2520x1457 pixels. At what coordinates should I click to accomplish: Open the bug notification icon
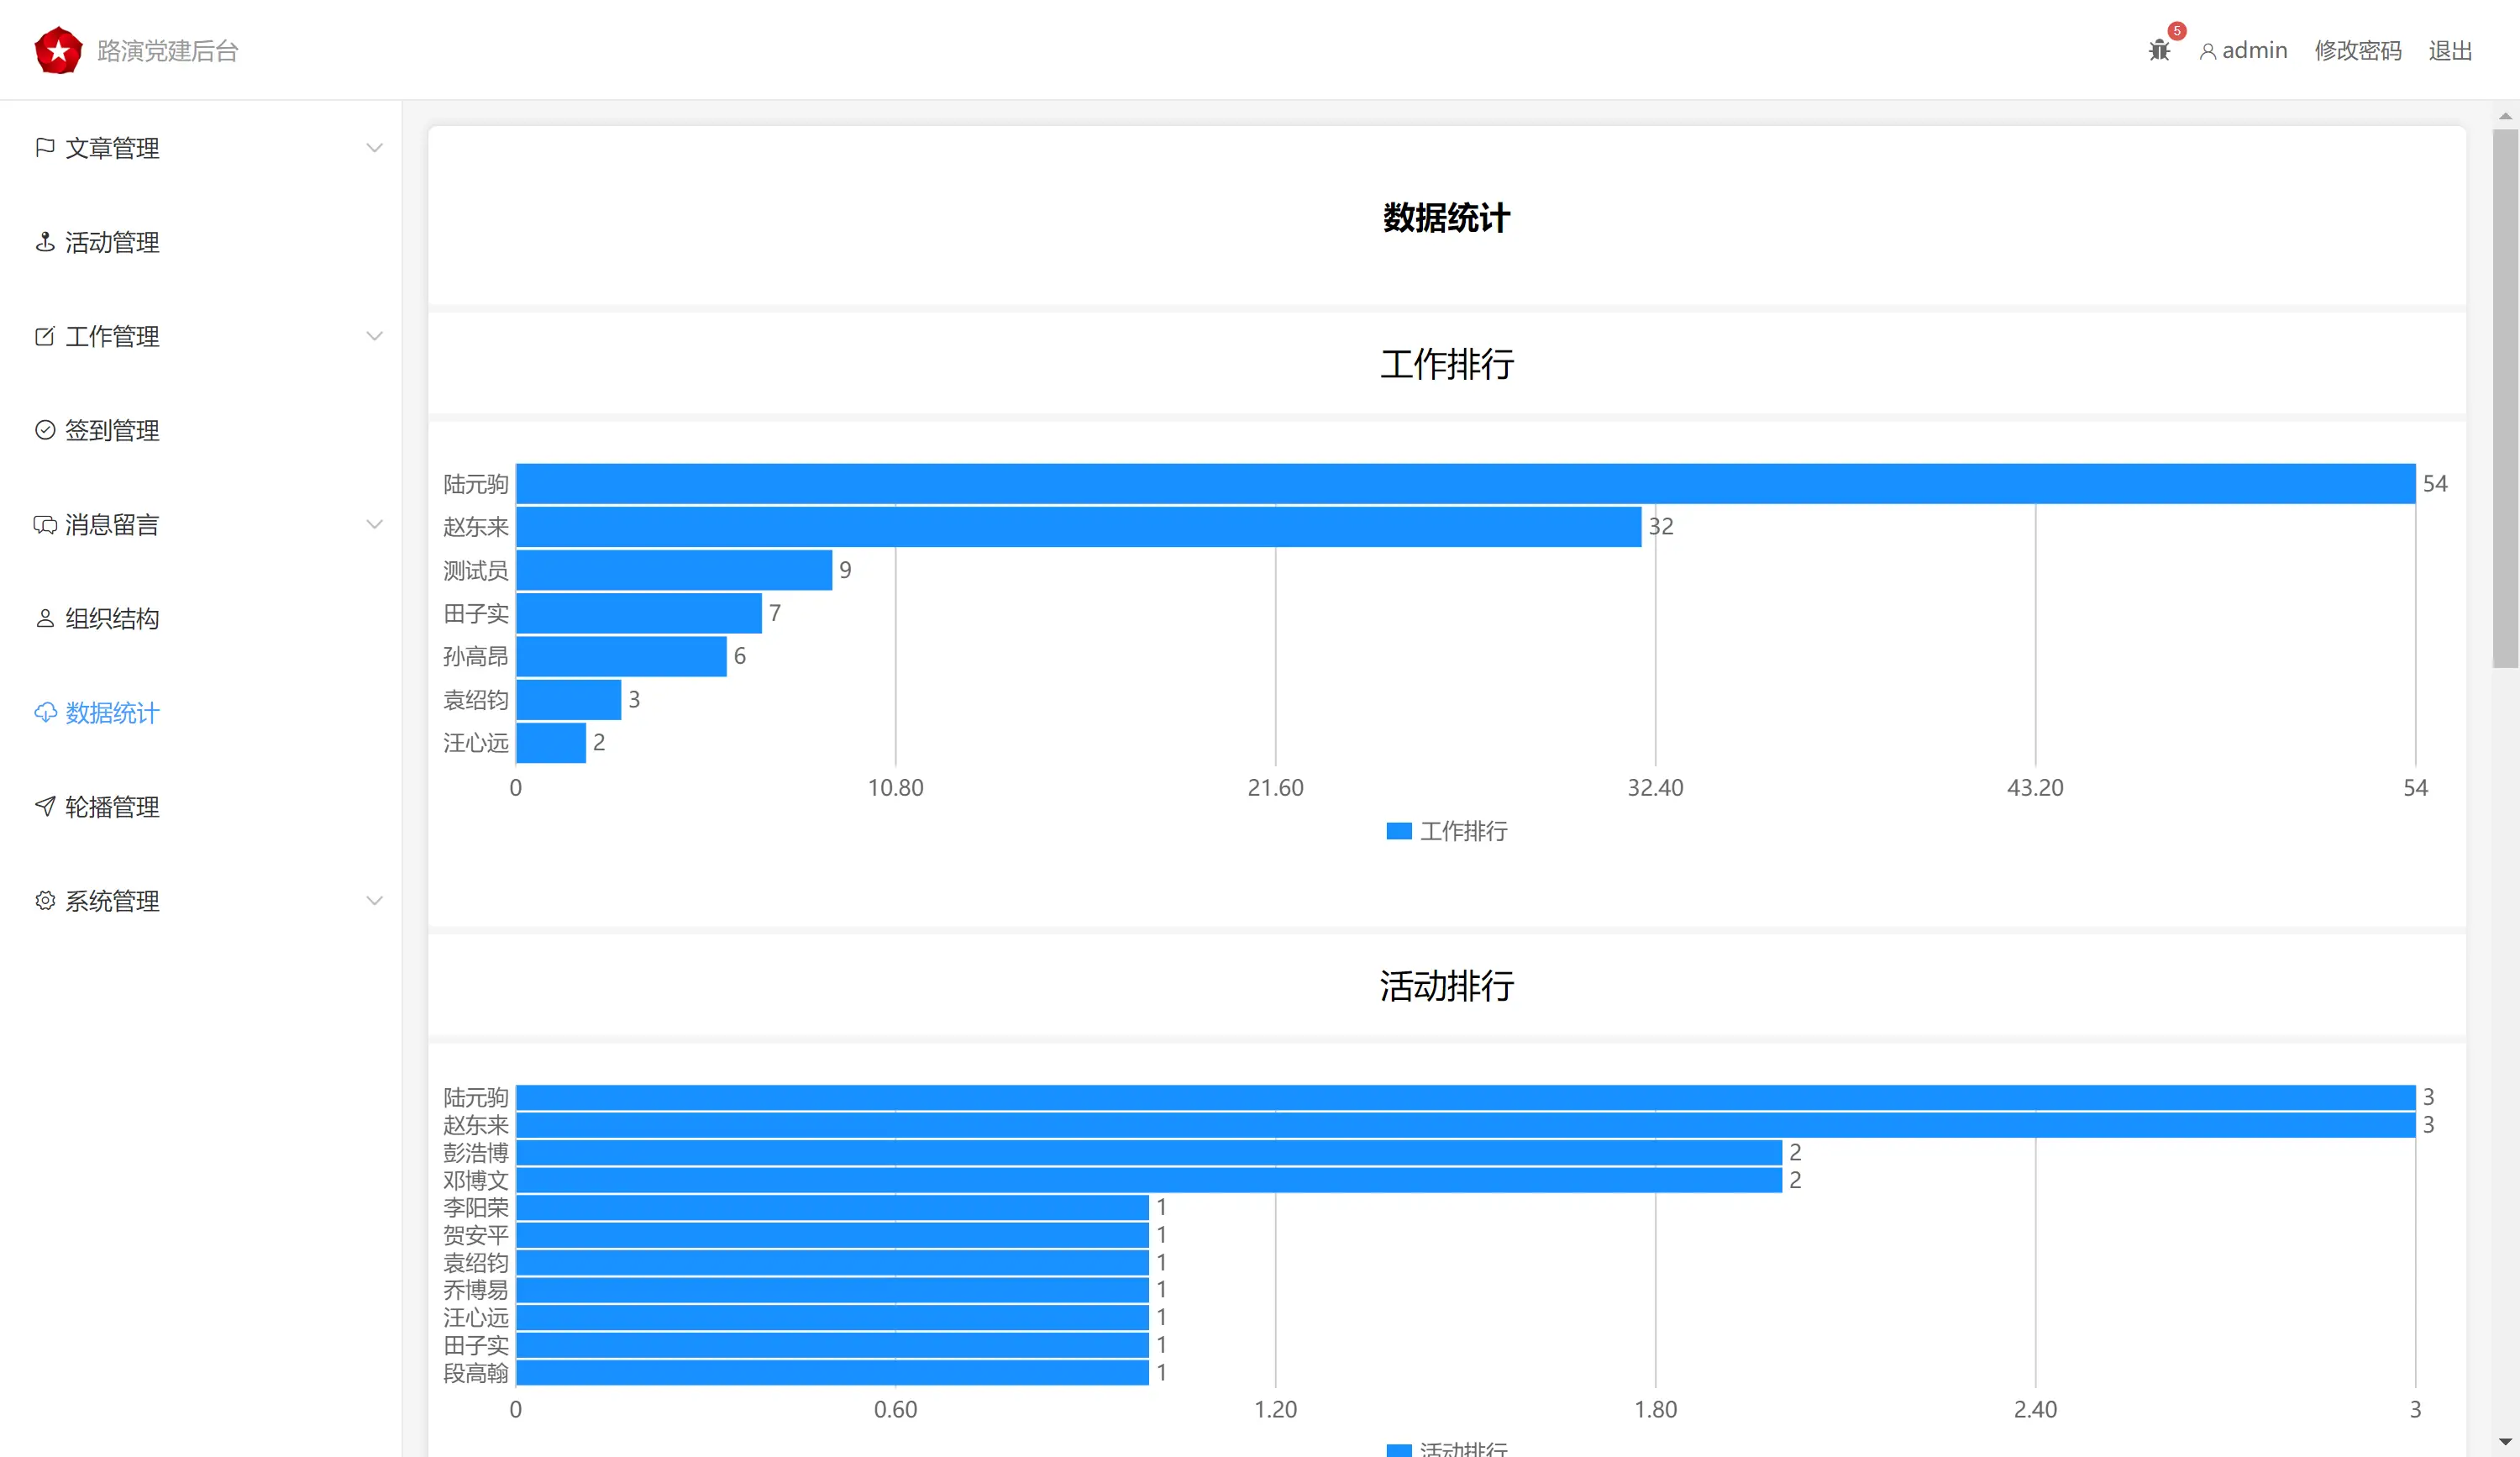2159,50
